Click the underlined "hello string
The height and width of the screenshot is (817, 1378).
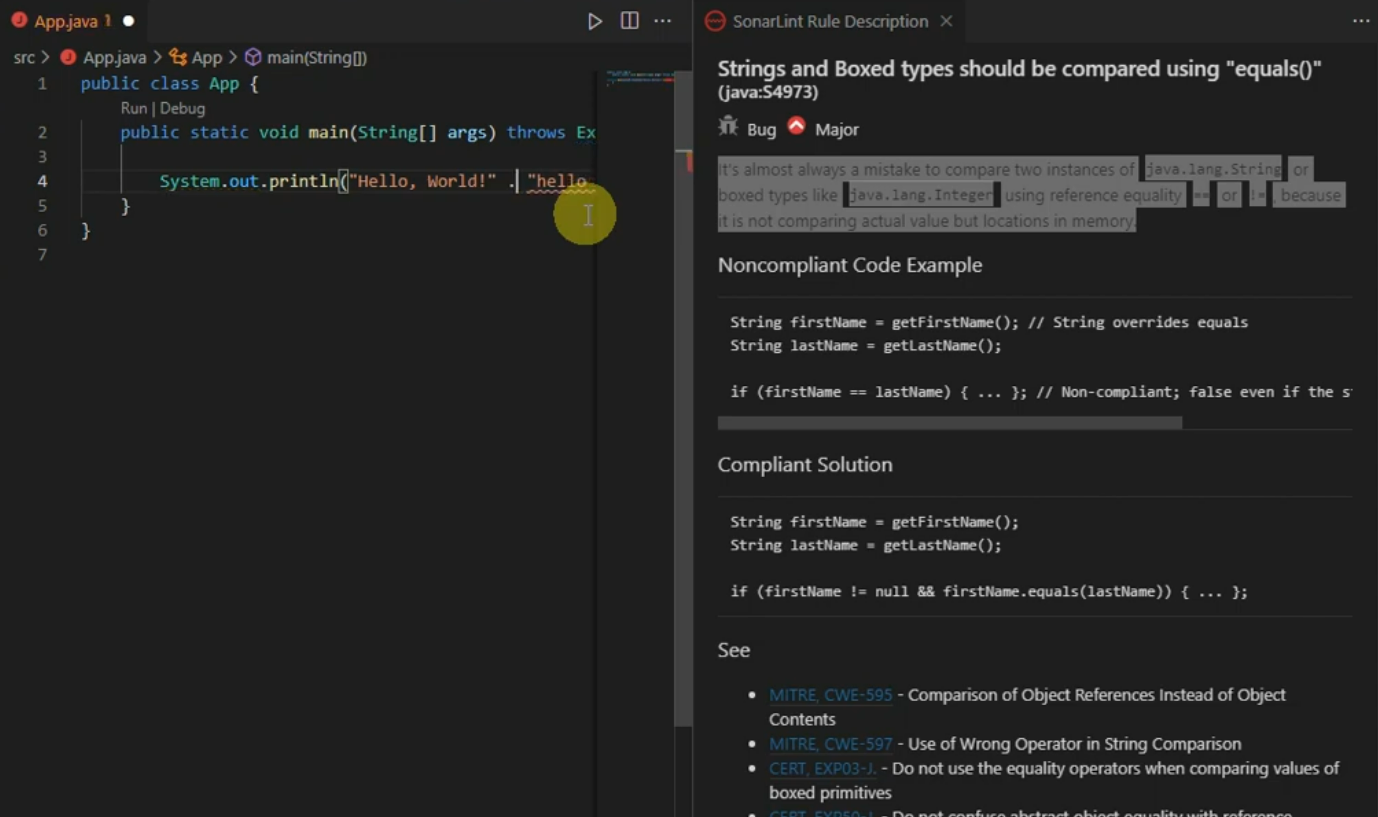click(557, 182)
